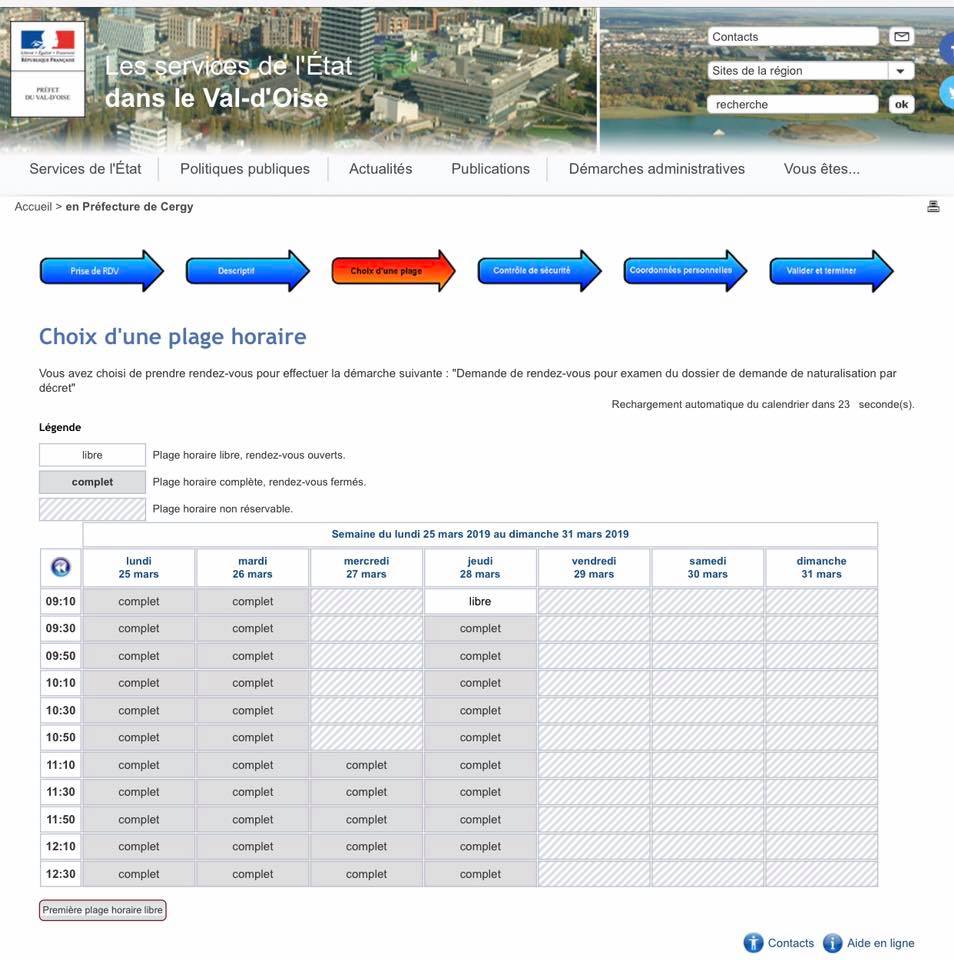Click complet cell lundi 09:10
Image resolution: width=954 pixels, height=960 pixels.
click(138, 601)
